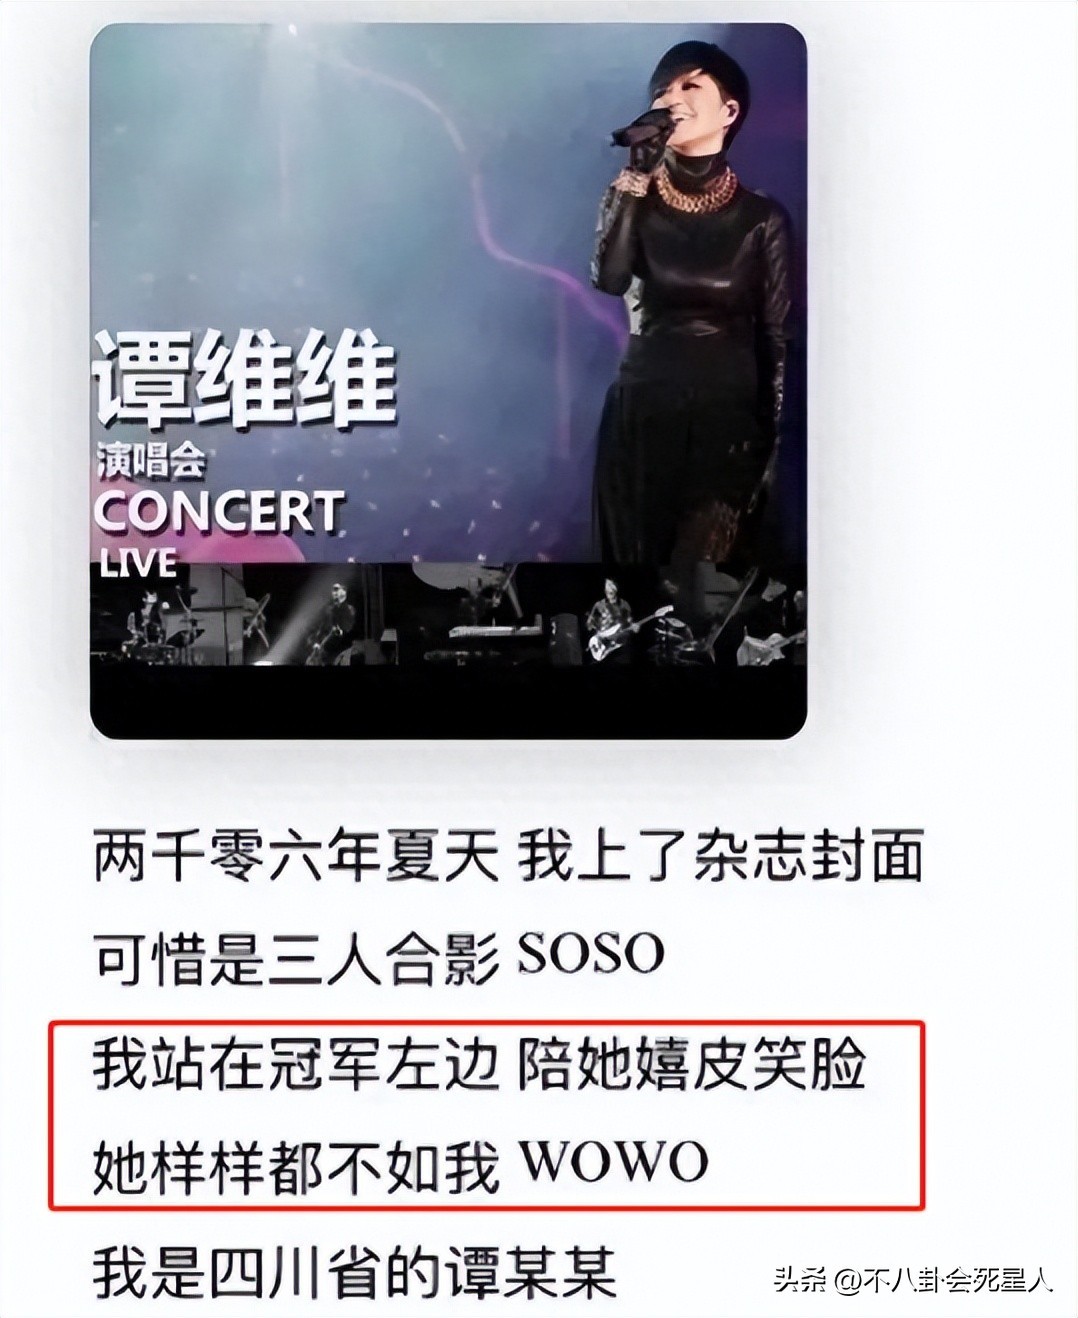Select lyric line 她样样都不如我 WOWO
Image resolution: width=1078 pixels, height=1318 pixels.
[x=401, y=1164]
